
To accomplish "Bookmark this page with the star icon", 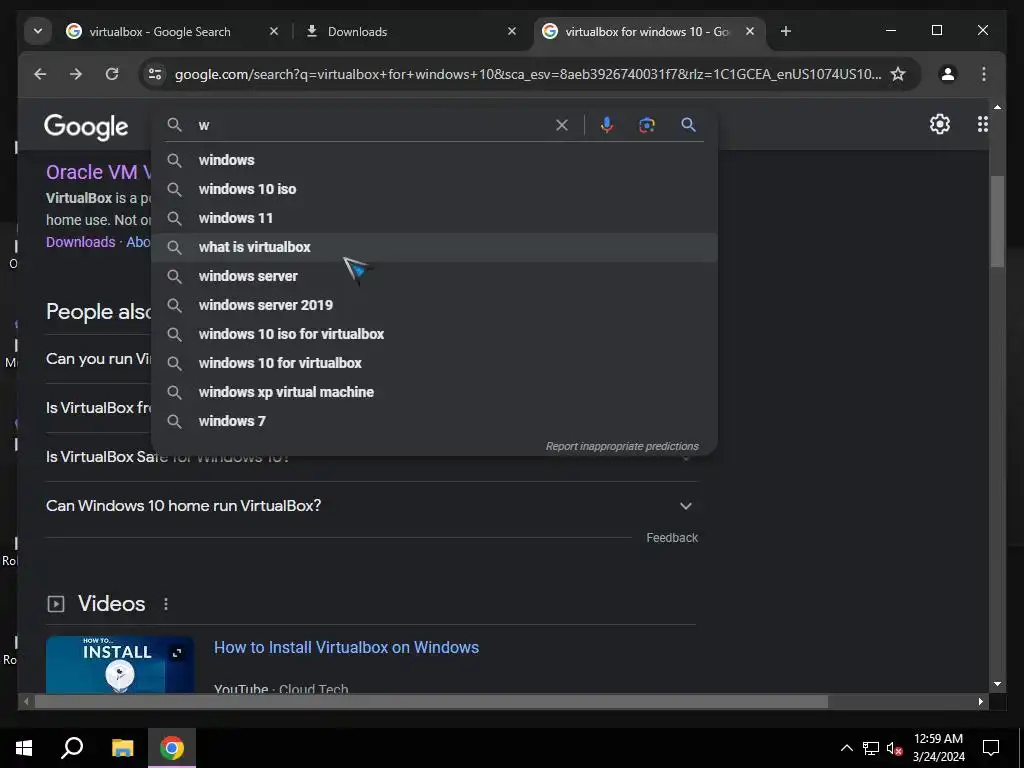I will pyautogui.click(x=898, y=74).
